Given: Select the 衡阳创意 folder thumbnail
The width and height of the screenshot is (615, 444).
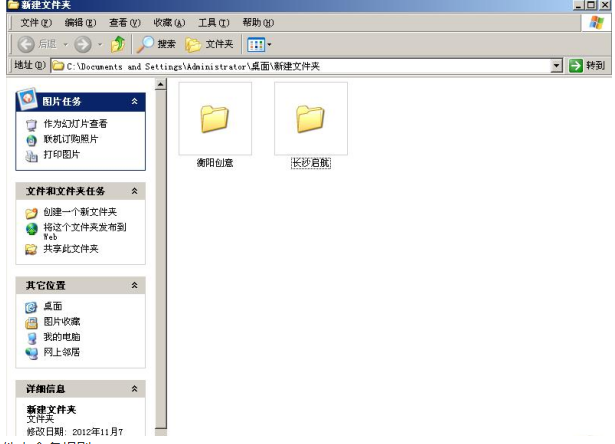Looking at the screenshot, I should pos(215,118).
